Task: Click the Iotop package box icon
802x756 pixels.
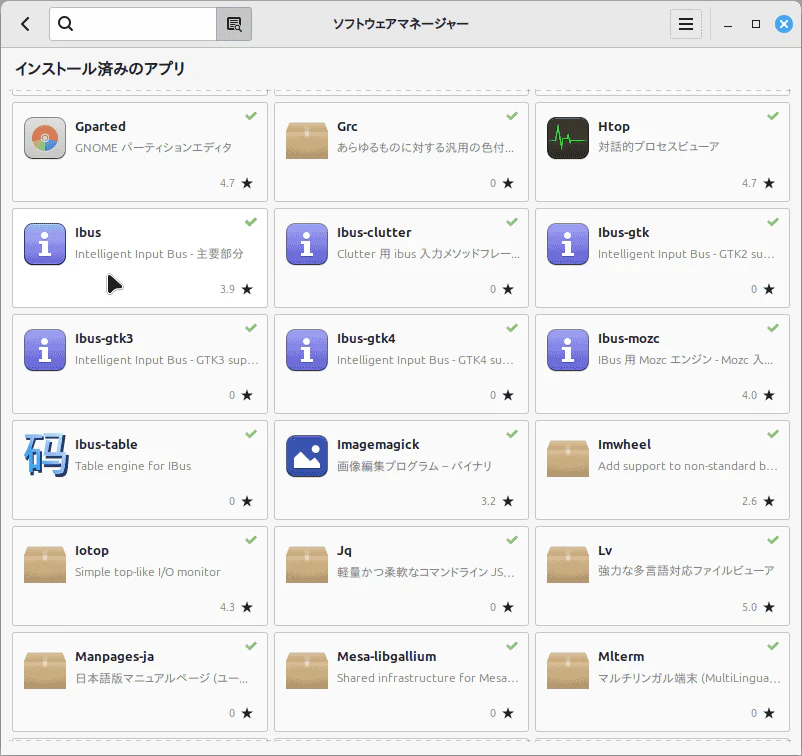Action: tap(45, 564)
